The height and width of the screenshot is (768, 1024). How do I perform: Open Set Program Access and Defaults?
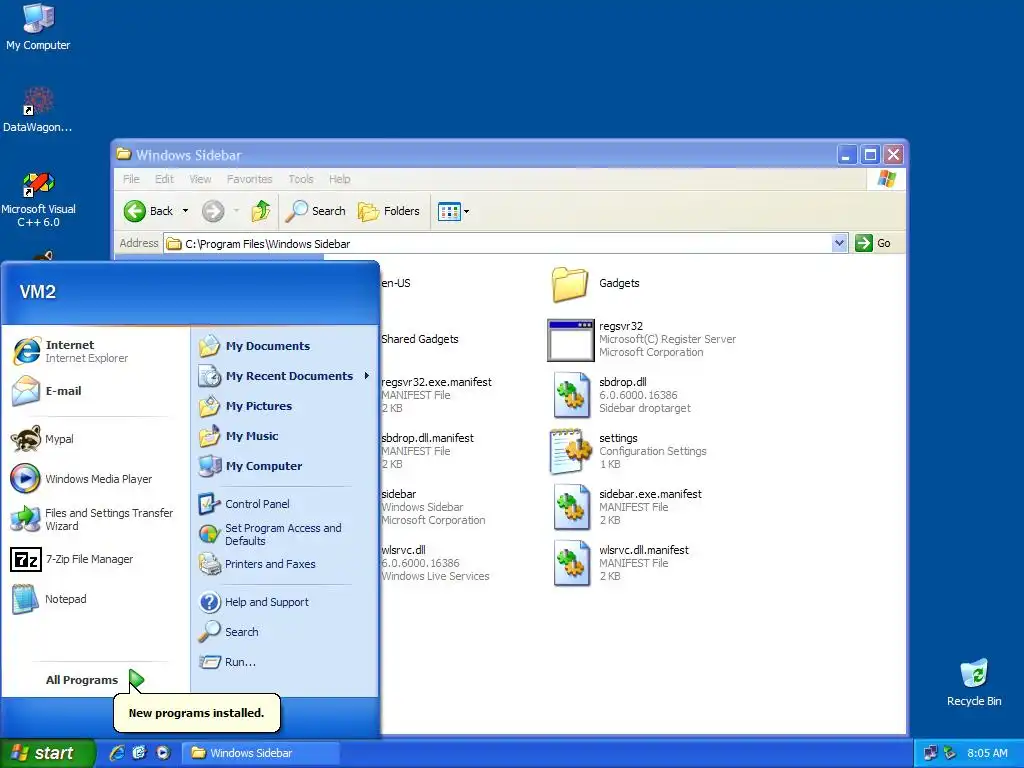284,534
